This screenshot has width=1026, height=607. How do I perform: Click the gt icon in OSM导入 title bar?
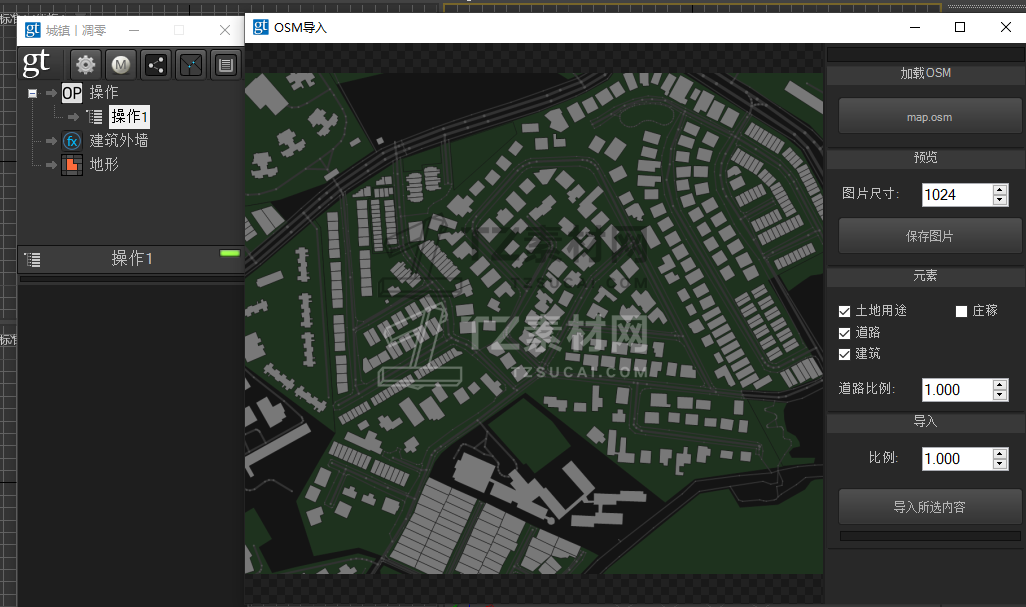[x=260, y=27]
